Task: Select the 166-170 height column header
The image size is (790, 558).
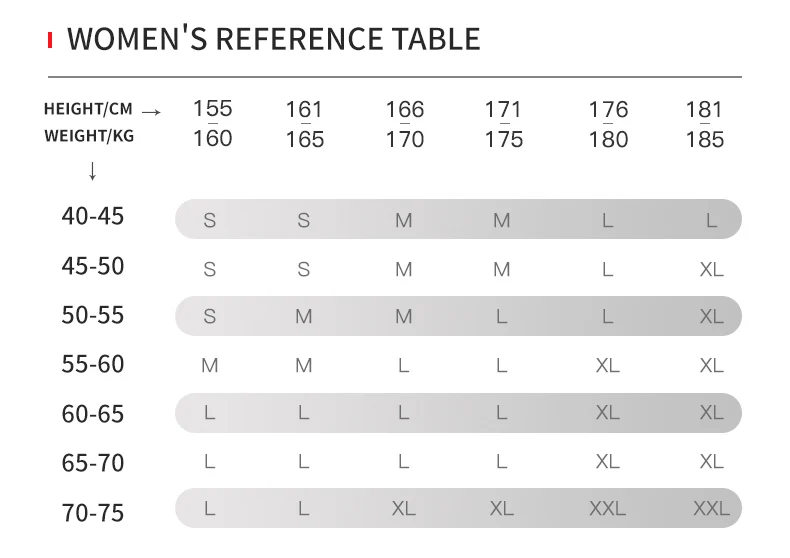Action: point(405,124)
